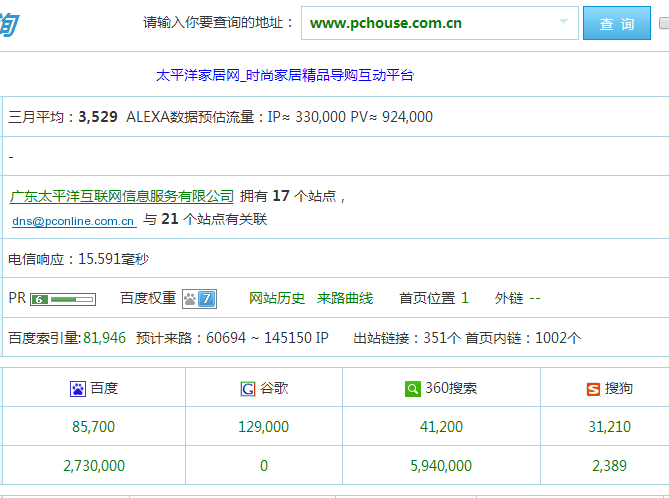The height and width of the screenshot is (498, 669).
Task: Click the Baidu index count 81,946
Action: pos(105,338)
